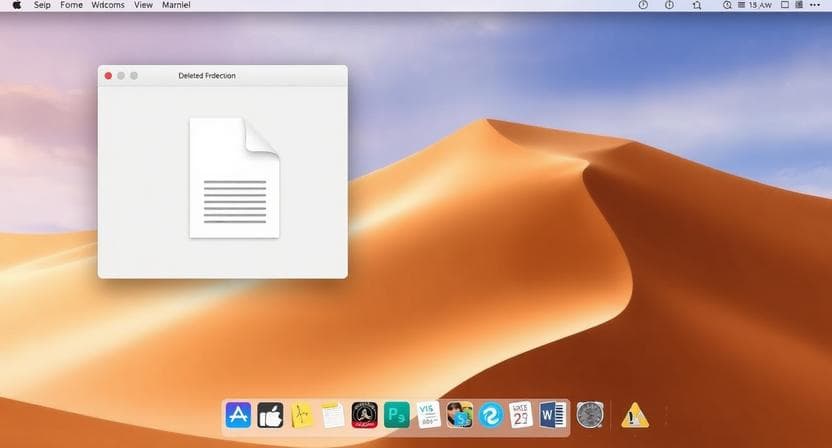Open the Marniel menu

coord(176,5)
